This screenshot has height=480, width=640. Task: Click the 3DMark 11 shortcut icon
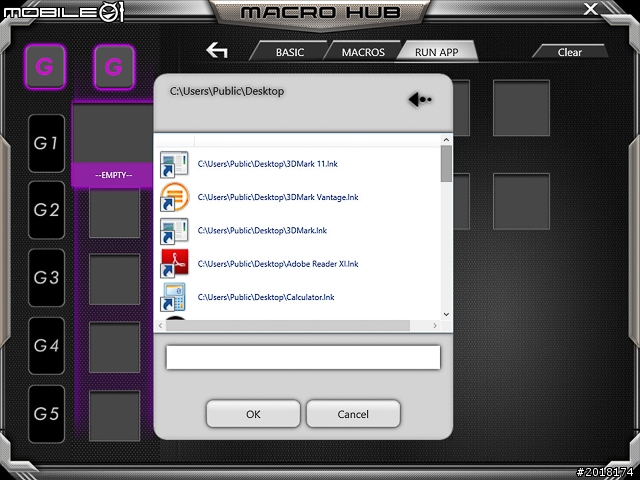pos(174,164)
